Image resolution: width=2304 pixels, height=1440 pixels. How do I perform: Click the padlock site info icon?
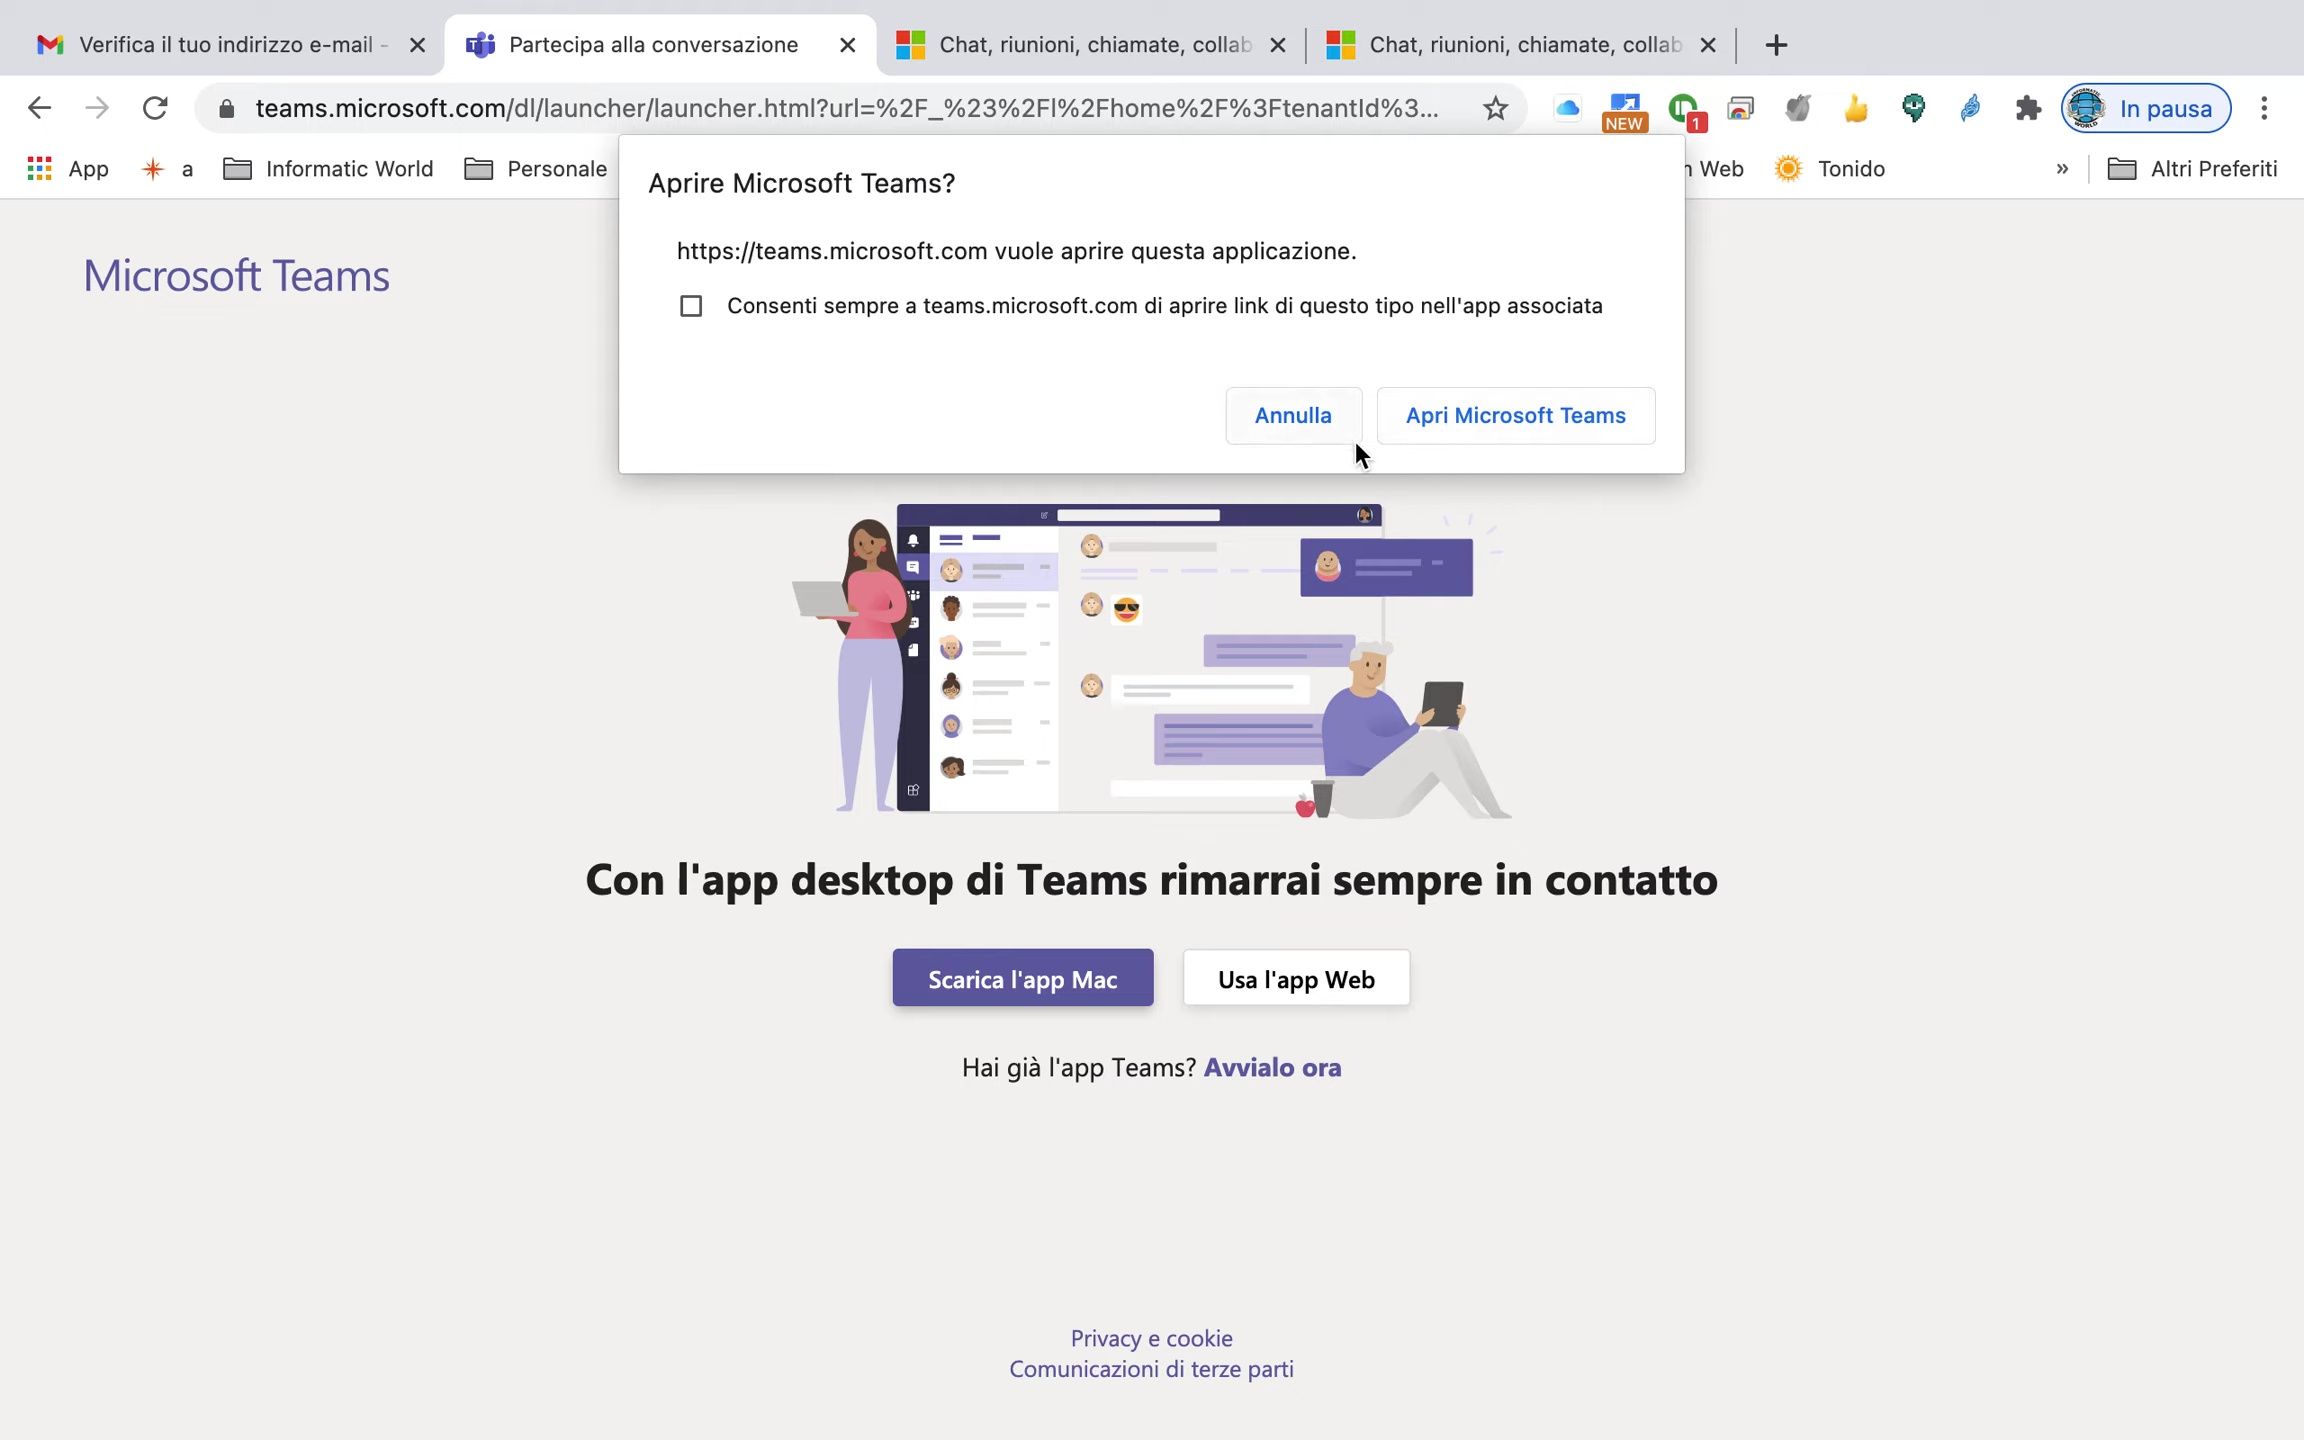(227, 108)
